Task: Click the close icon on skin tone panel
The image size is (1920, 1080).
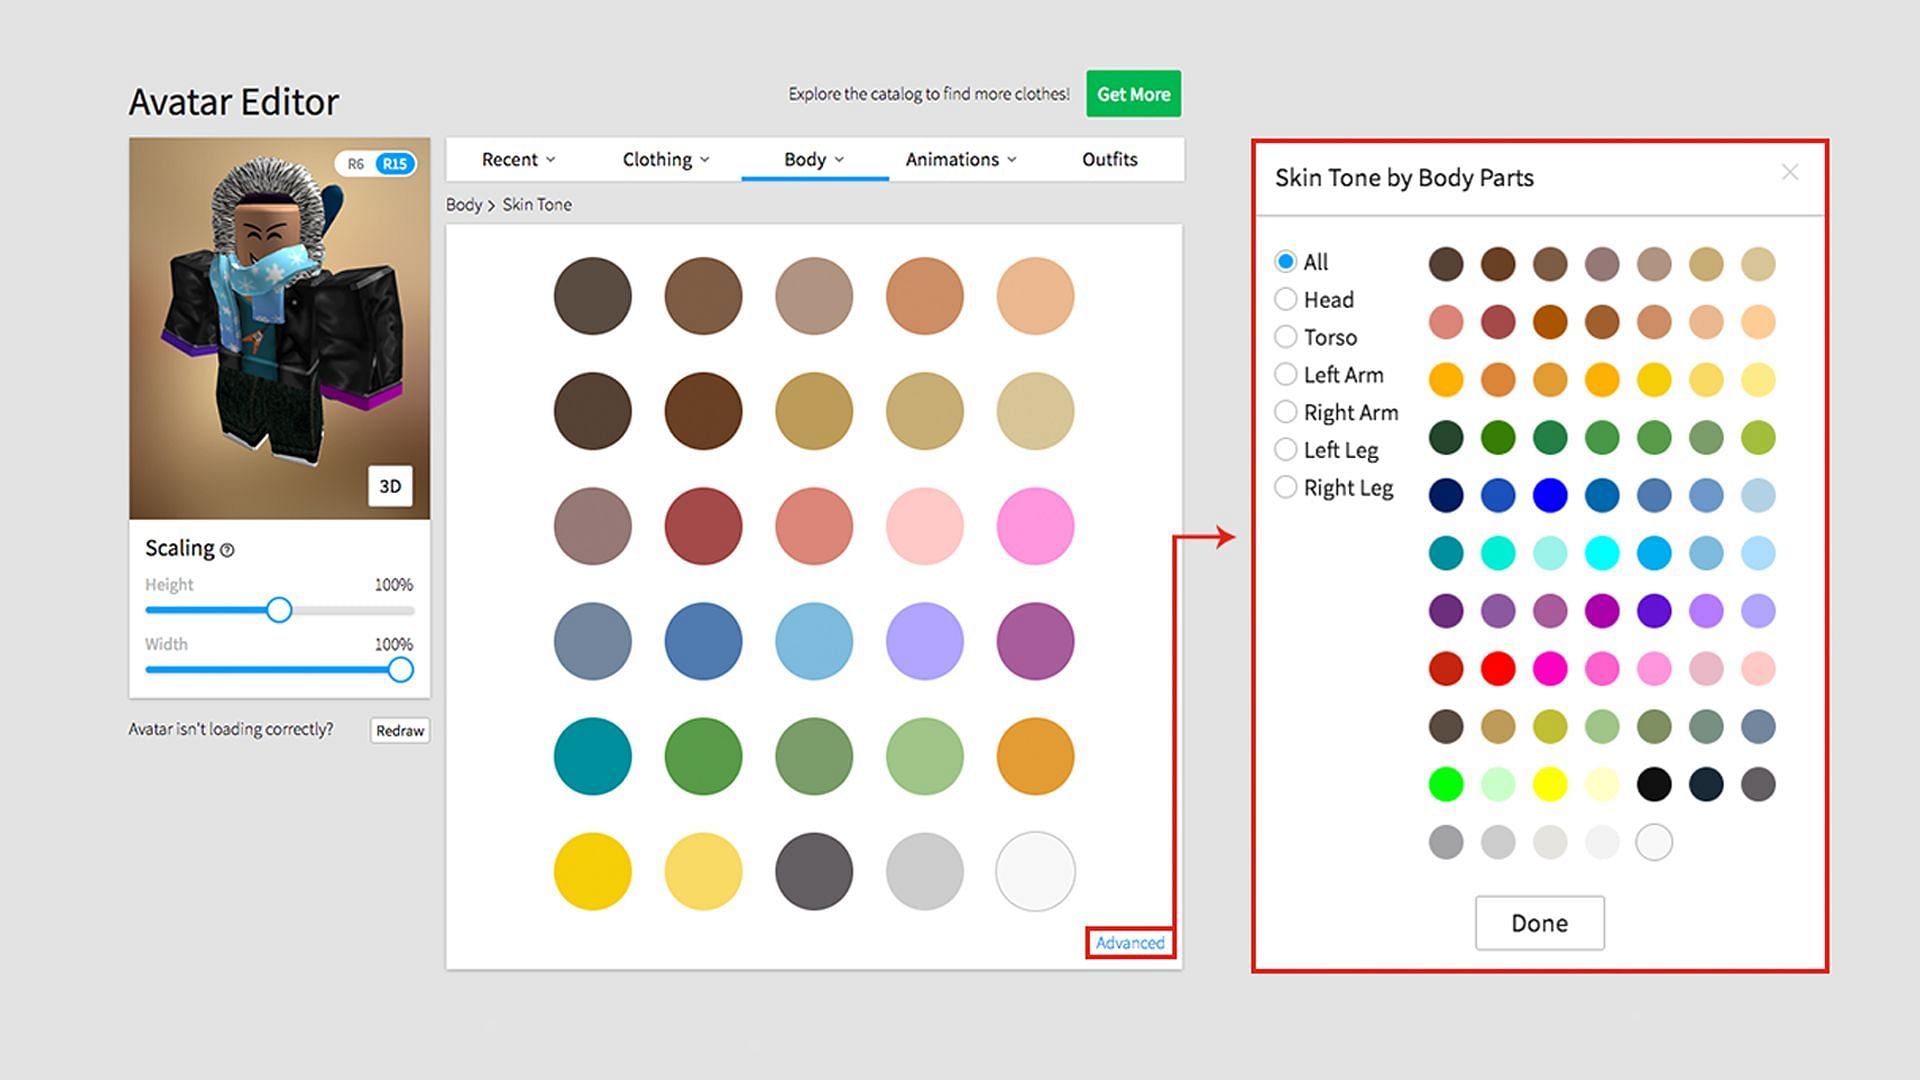Action: [1788, 171]
